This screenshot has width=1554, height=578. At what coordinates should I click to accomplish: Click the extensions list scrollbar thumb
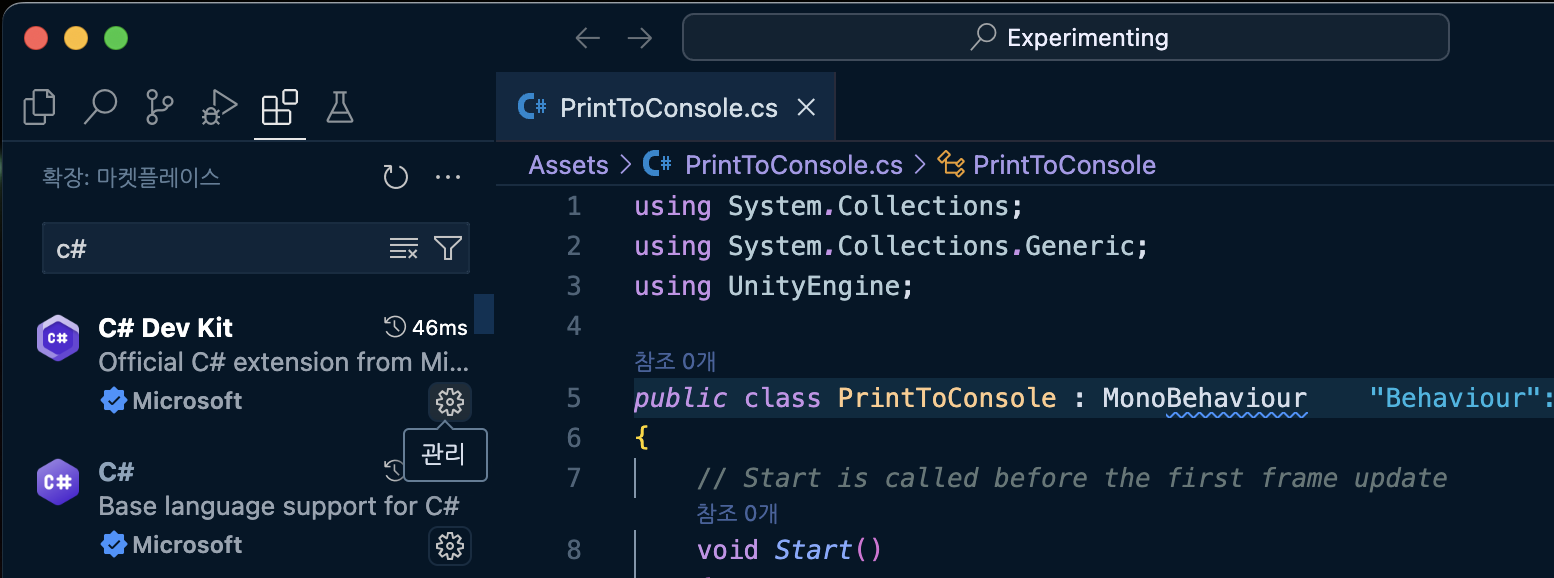pos(484,314)
